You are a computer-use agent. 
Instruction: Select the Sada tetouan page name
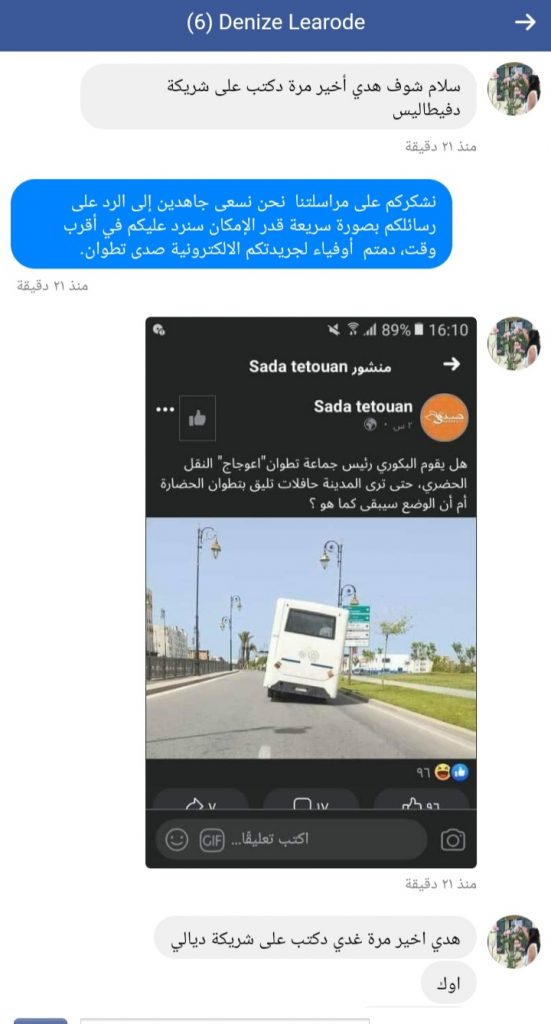point(363,406)
